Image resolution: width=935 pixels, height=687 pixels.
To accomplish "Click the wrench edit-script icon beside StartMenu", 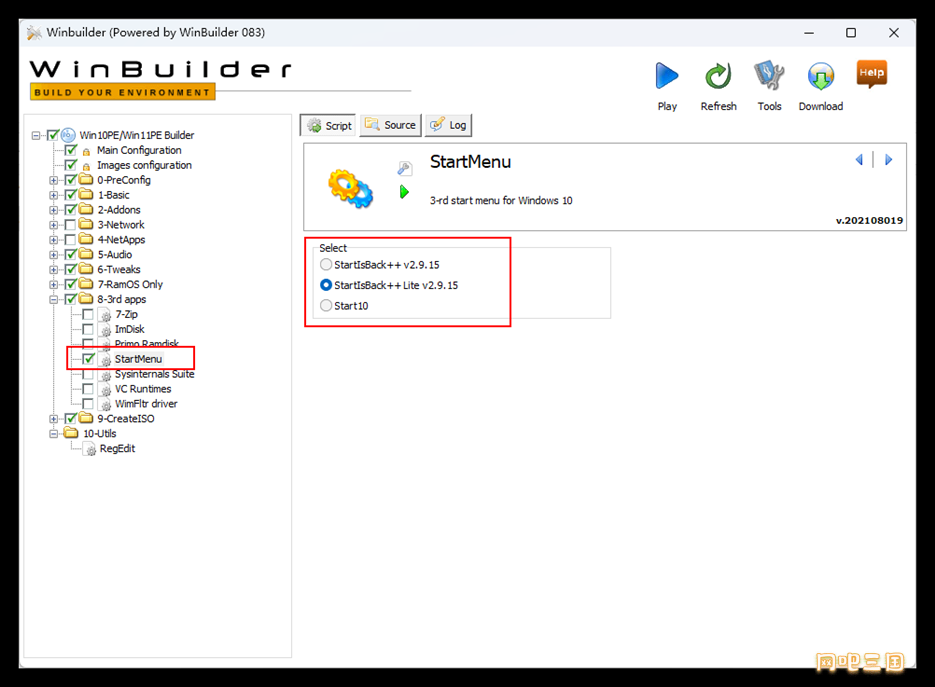I will 404,169.
